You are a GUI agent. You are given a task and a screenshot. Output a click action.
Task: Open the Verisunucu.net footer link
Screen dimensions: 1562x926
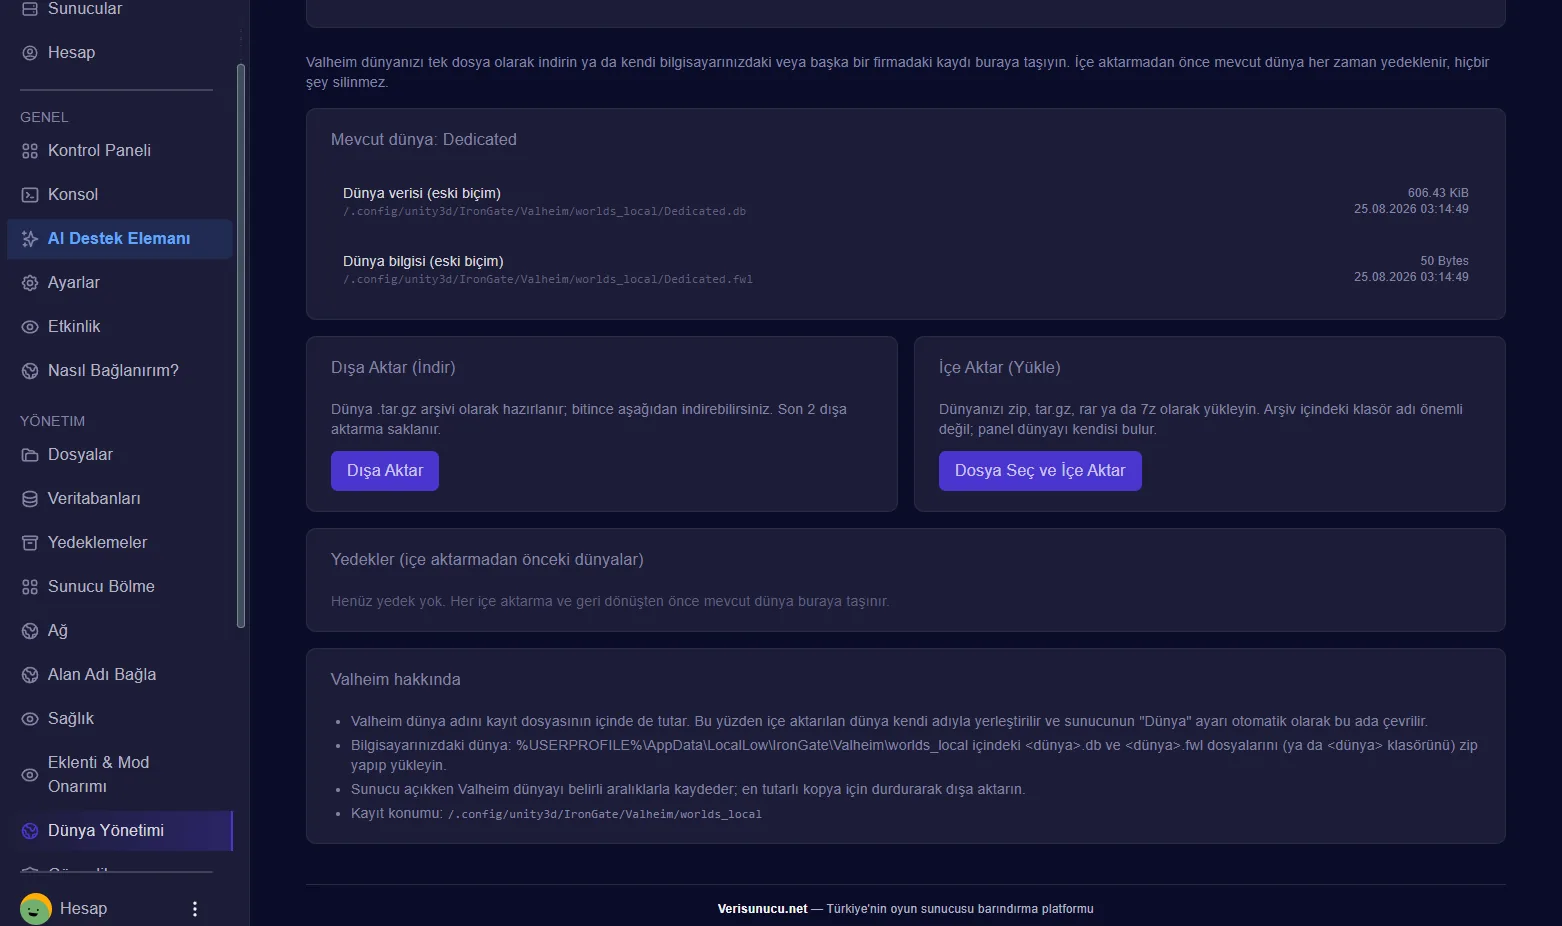(x=762, y=909)
